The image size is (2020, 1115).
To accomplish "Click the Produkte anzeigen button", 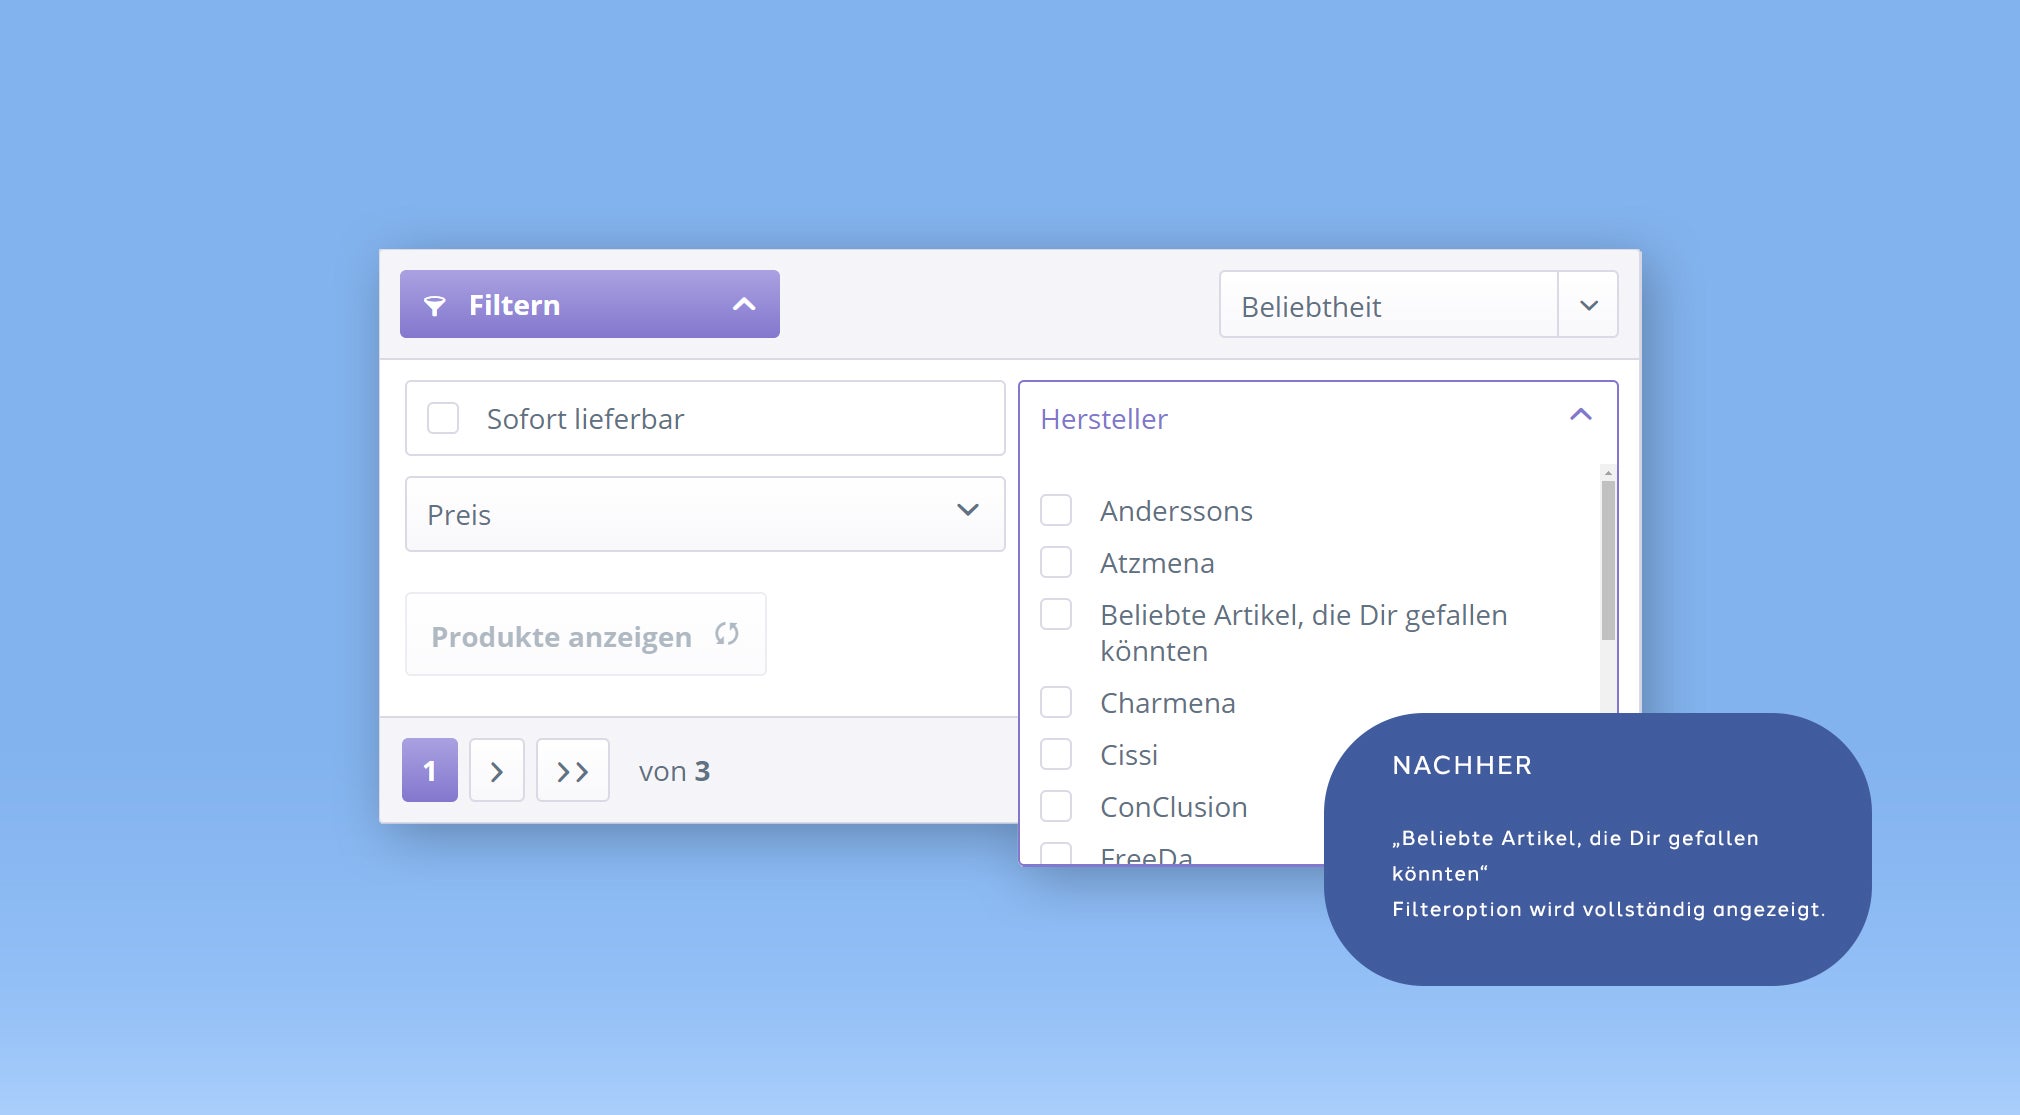I will click(x=586, y=634).
